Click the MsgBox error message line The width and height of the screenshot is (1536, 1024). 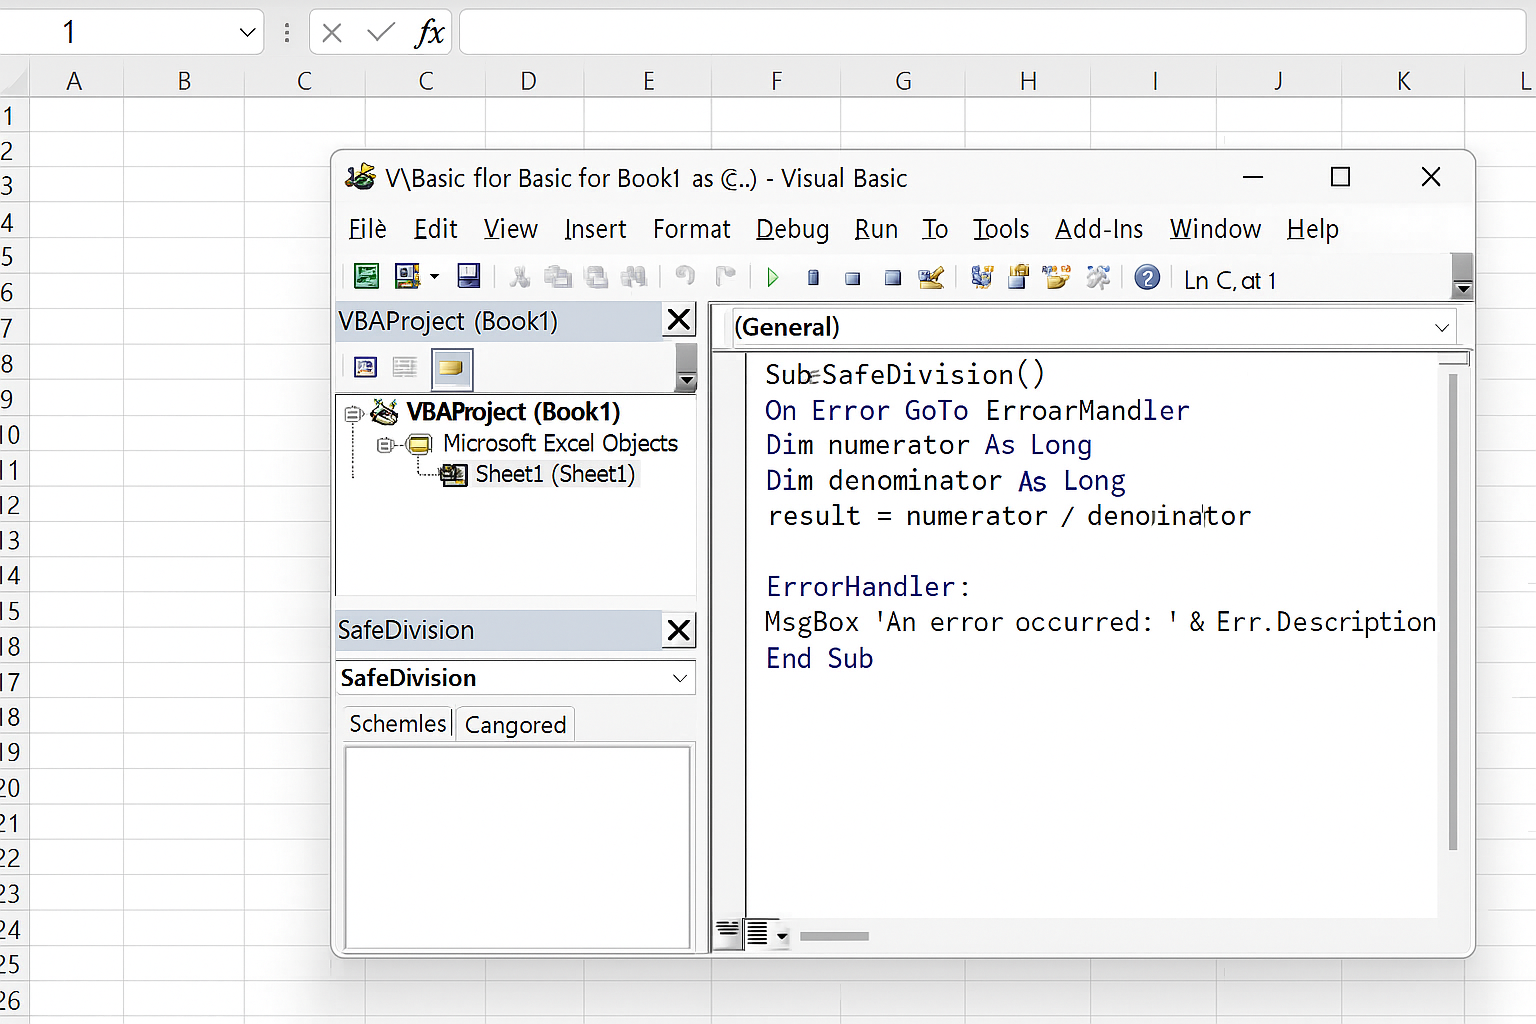click(1100, 622)
